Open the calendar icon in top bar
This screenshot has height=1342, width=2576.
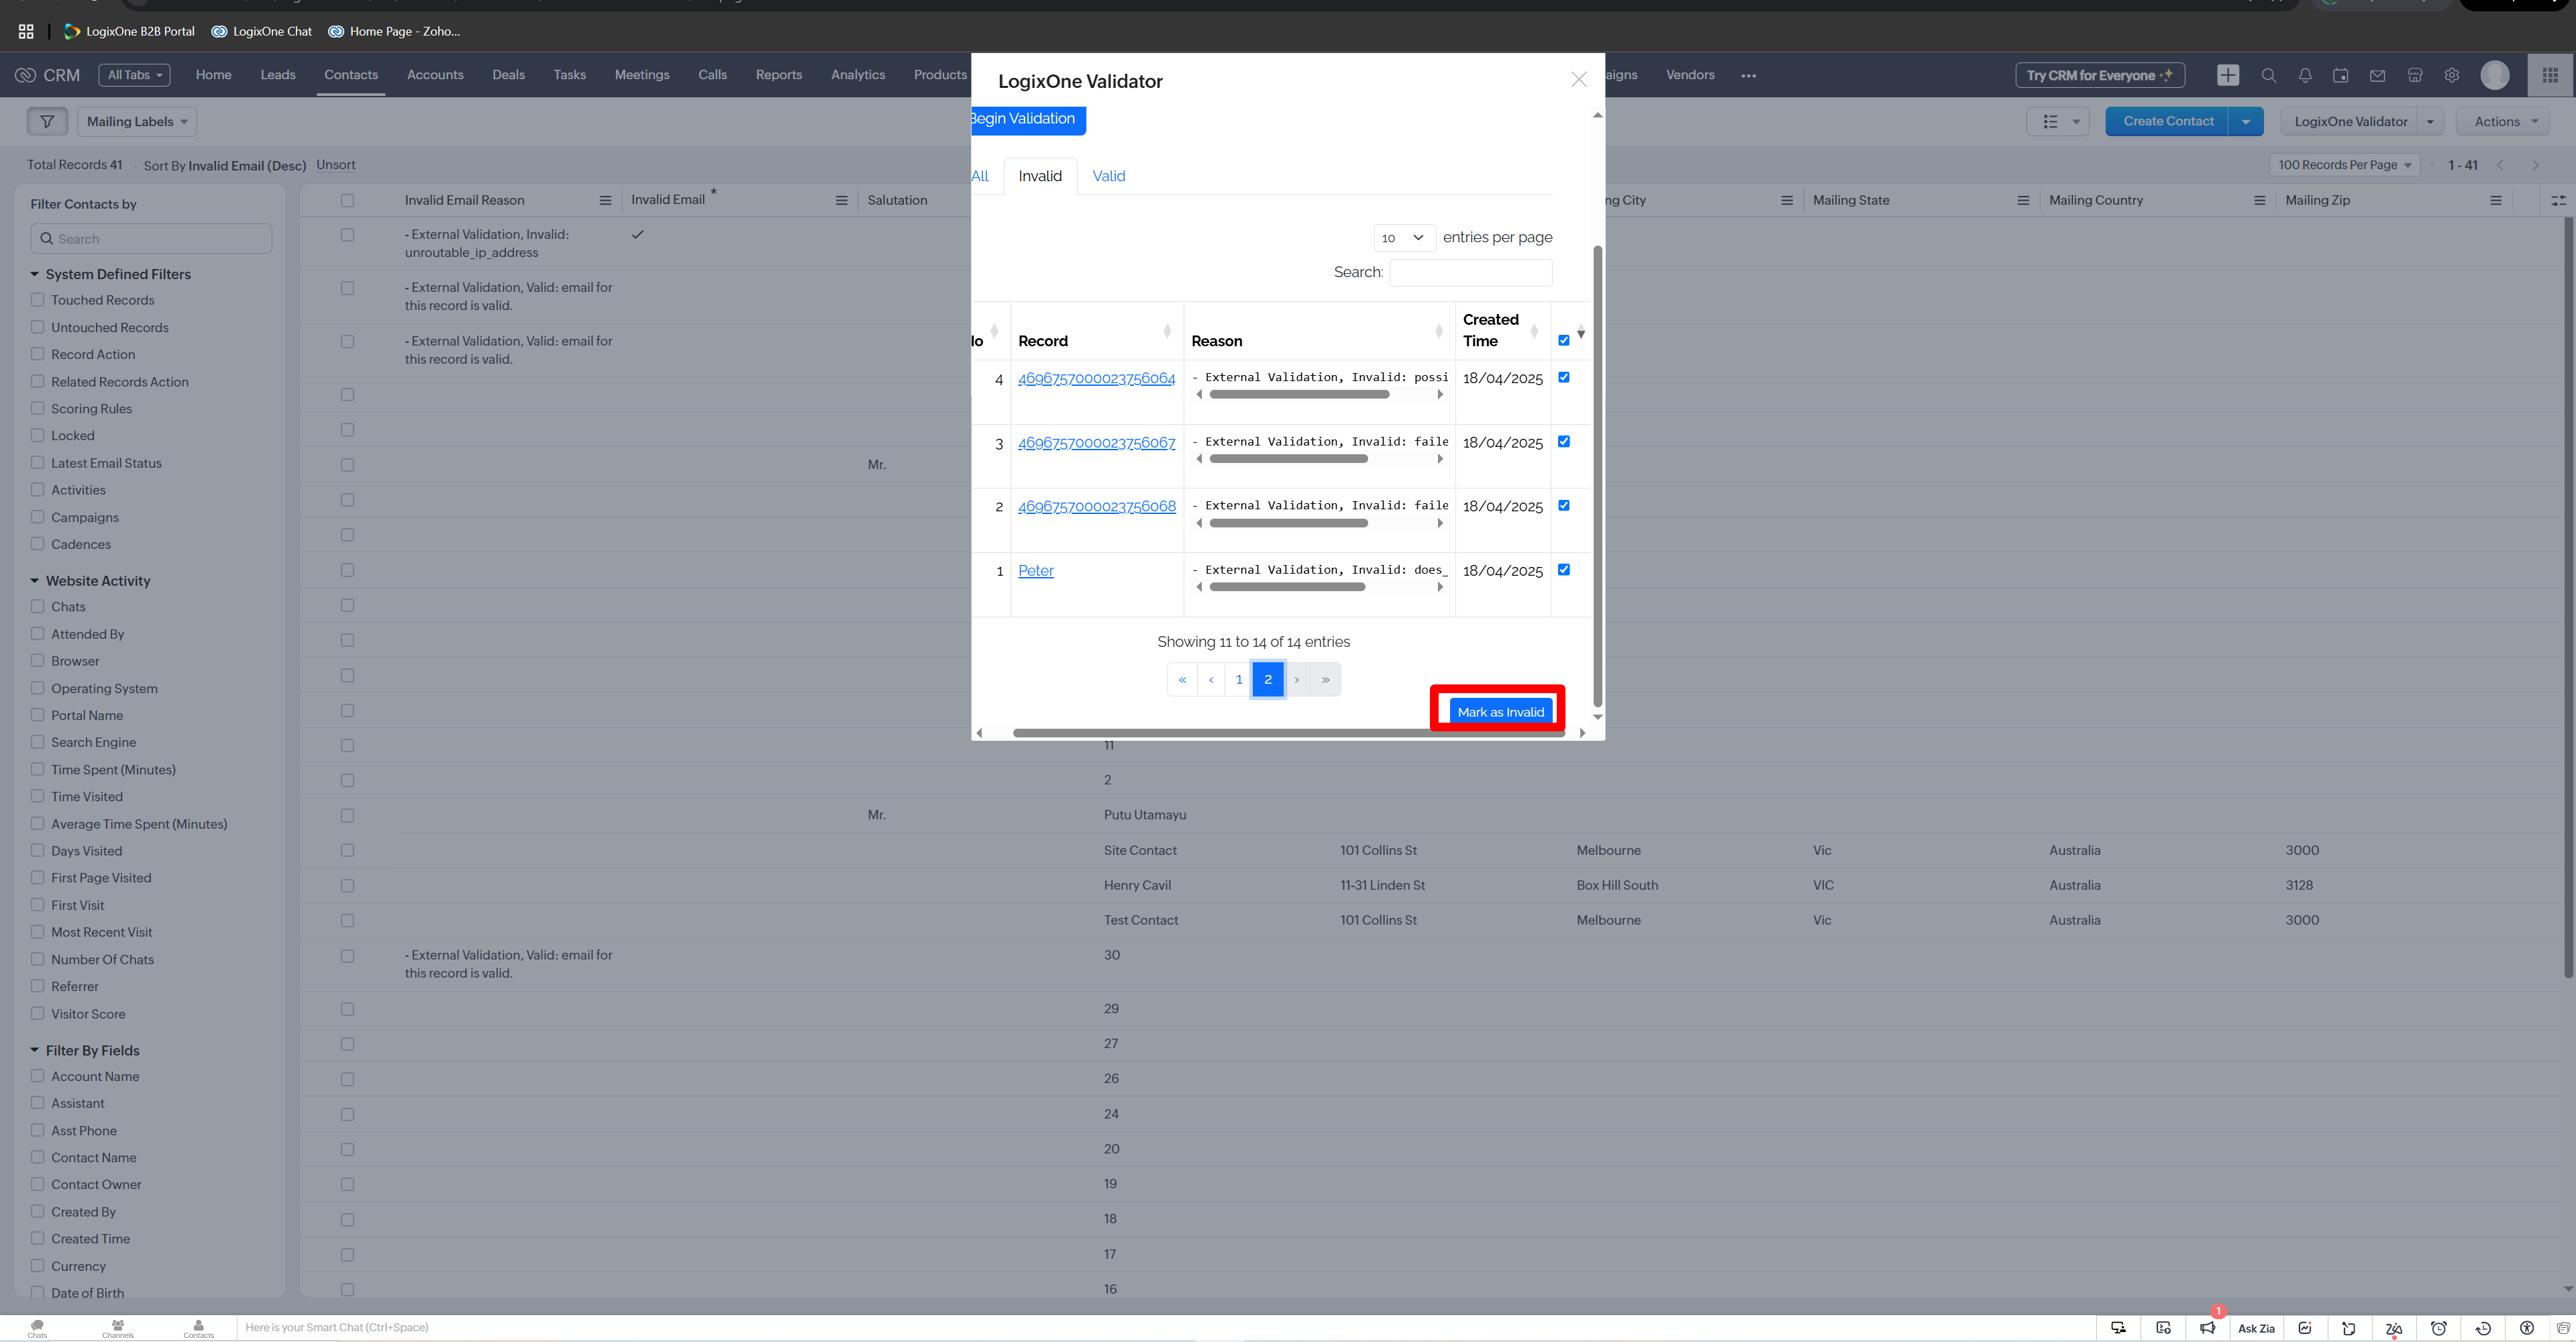click(2340, 75)
